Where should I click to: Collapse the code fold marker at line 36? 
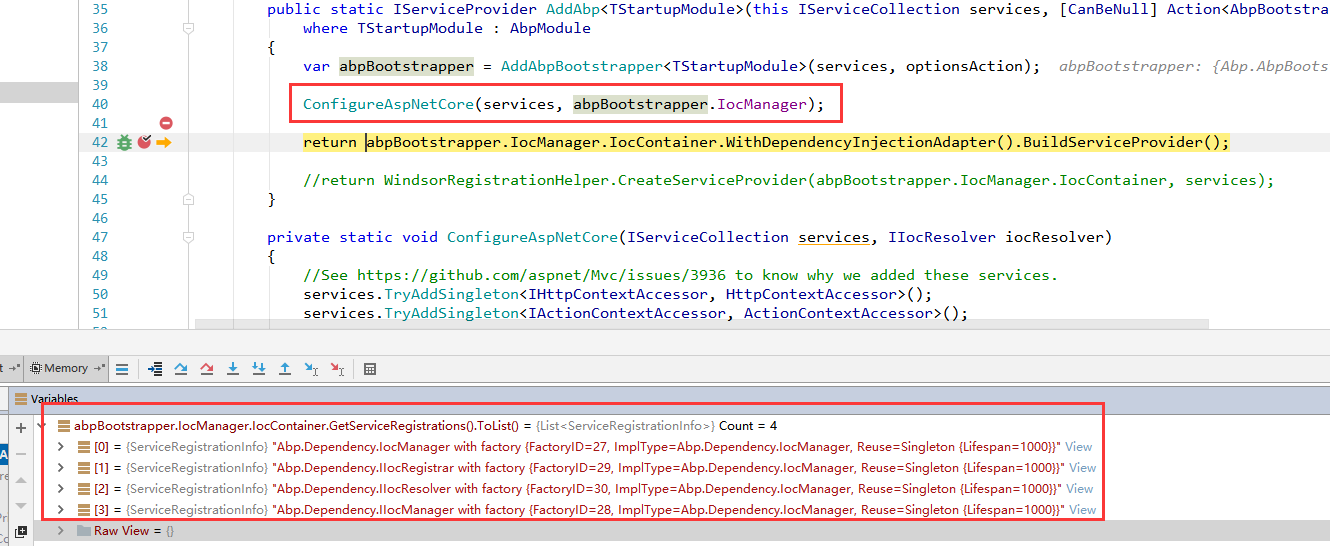(x=188, y=29)
